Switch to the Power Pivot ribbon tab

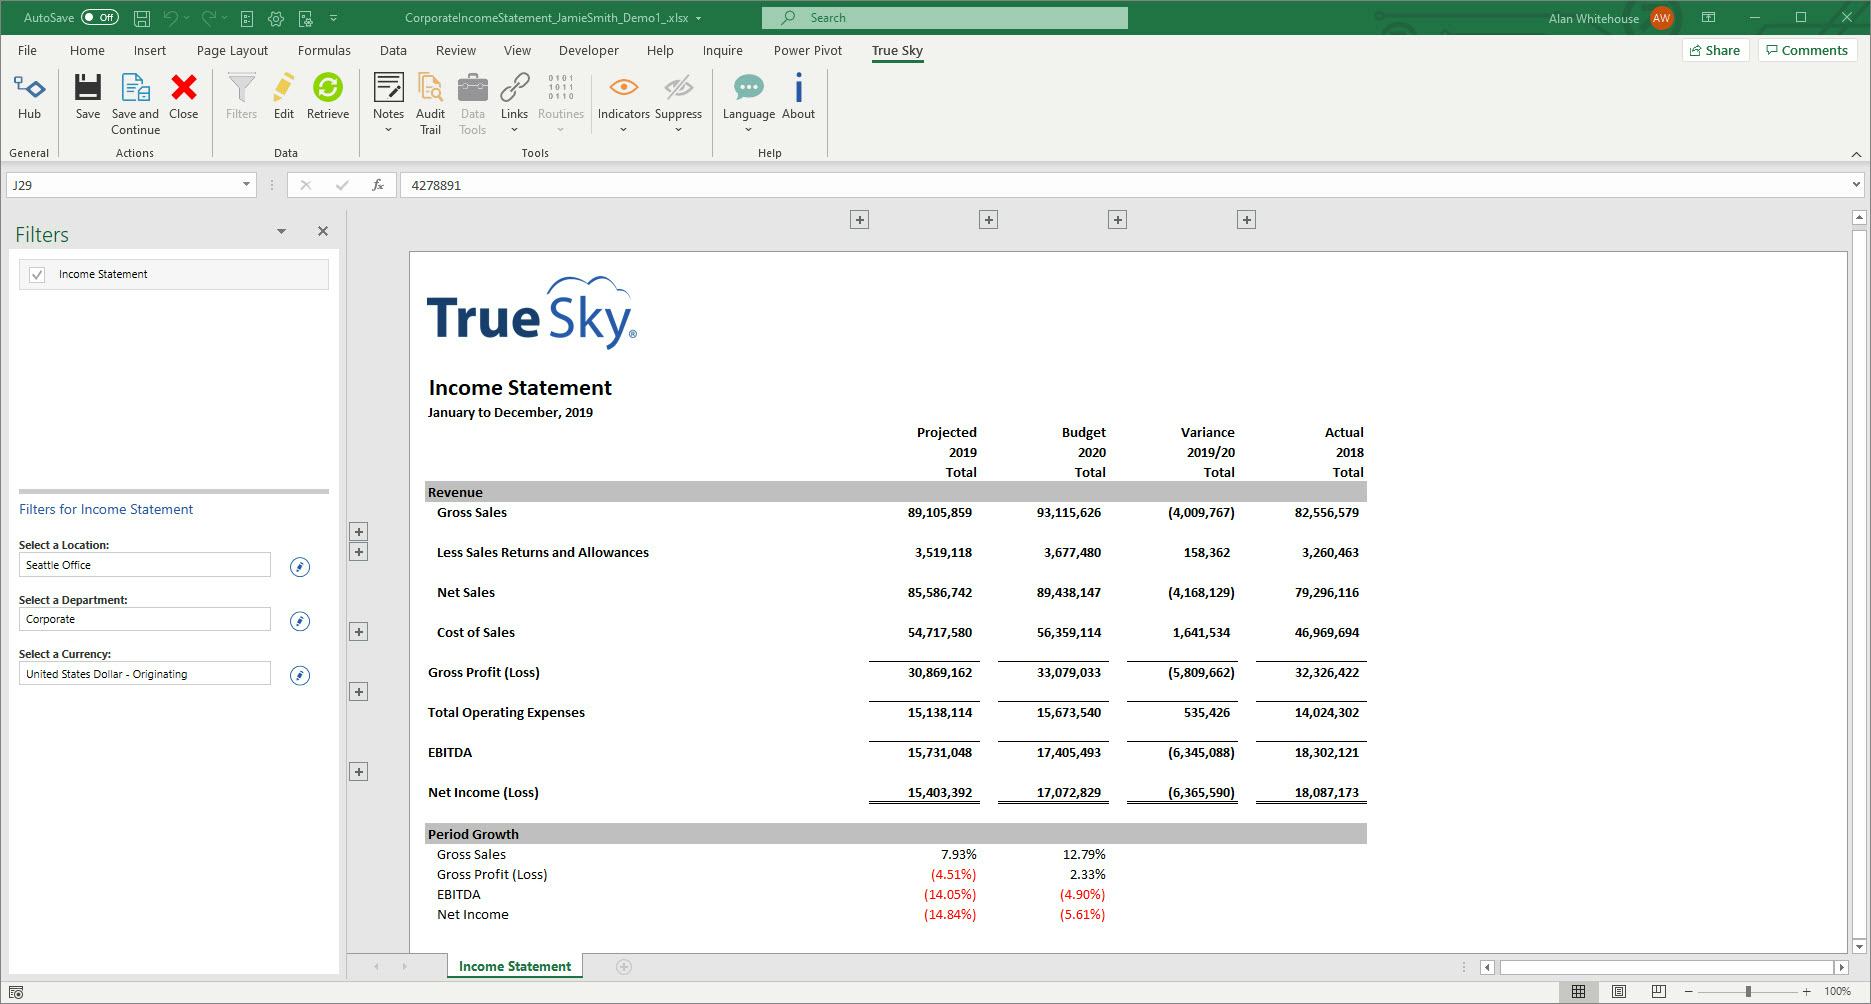(x=807, y=50)
